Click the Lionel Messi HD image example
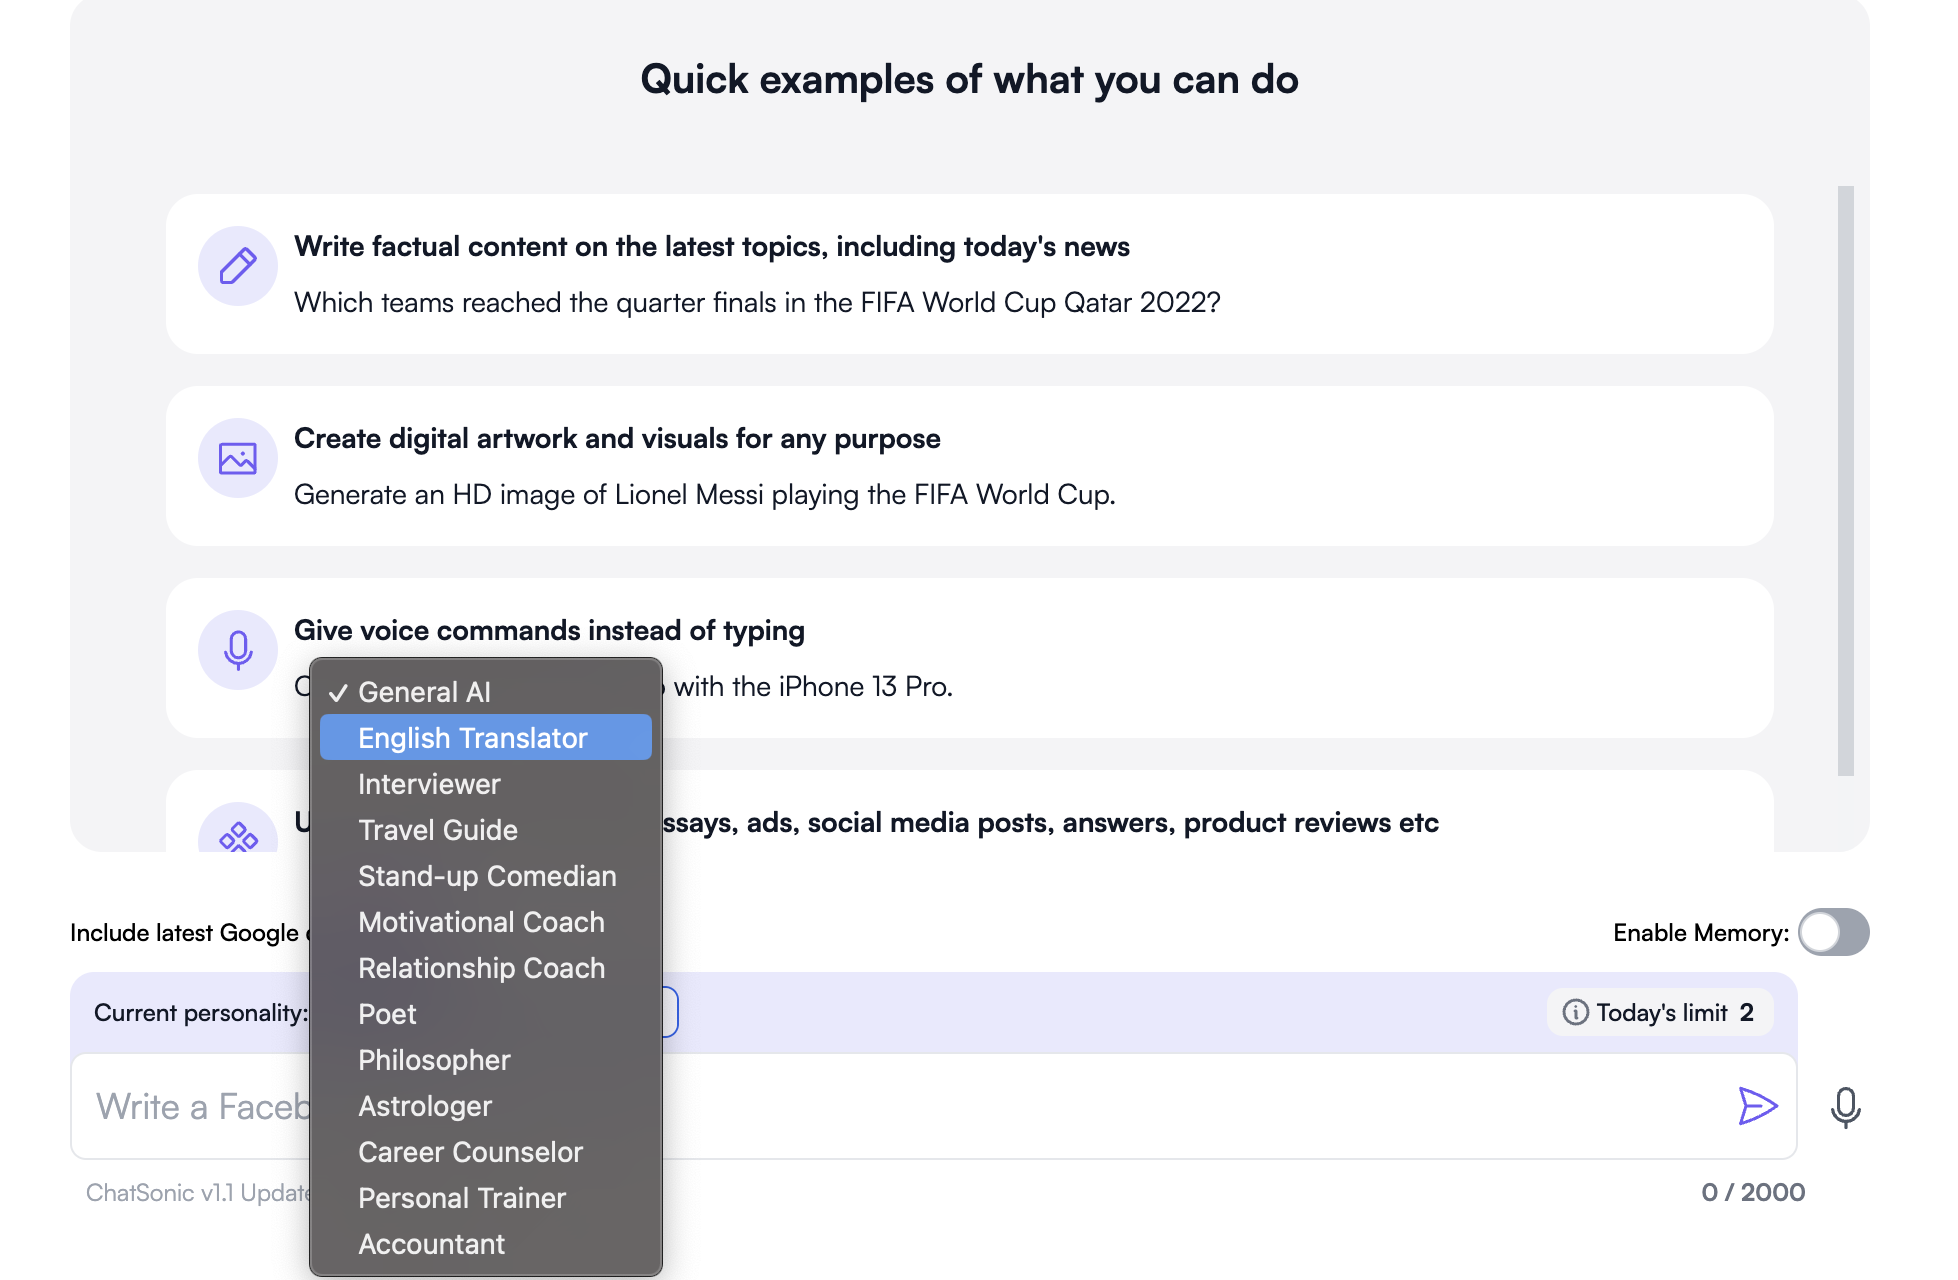The image size is (1958, 1280). [x=704, y=494]
